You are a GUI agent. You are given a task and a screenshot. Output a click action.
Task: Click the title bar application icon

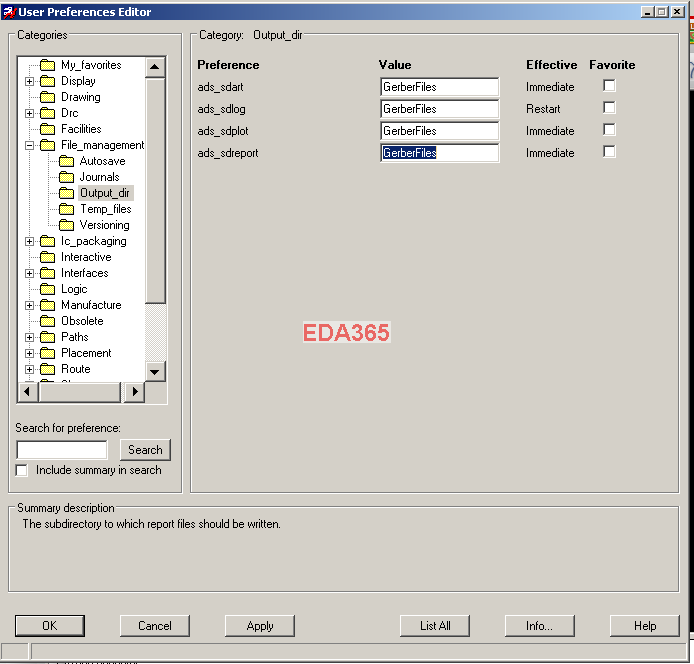point(9,12)
